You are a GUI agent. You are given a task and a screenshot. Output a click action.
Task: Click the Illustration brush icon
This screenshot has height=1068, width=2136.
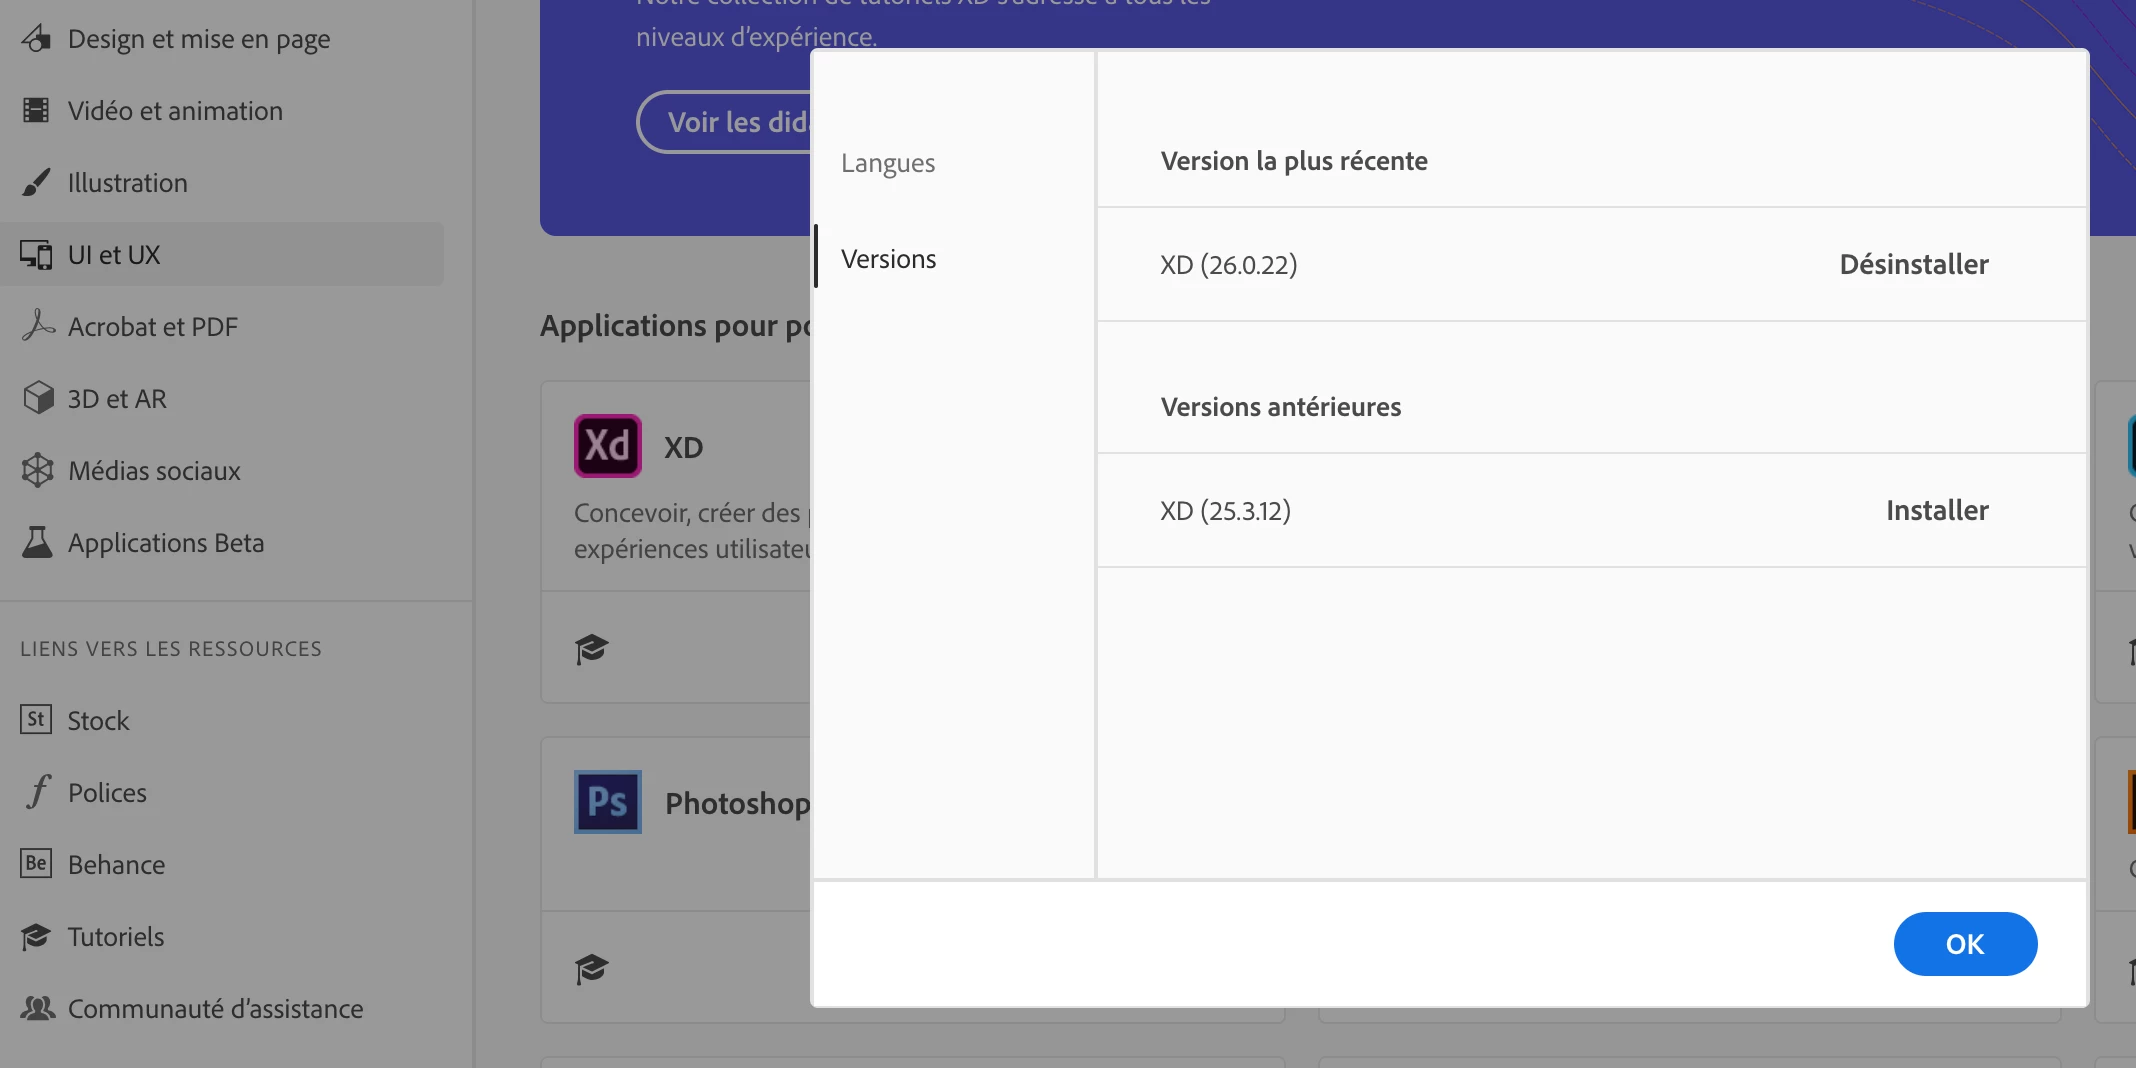[36, 182]
